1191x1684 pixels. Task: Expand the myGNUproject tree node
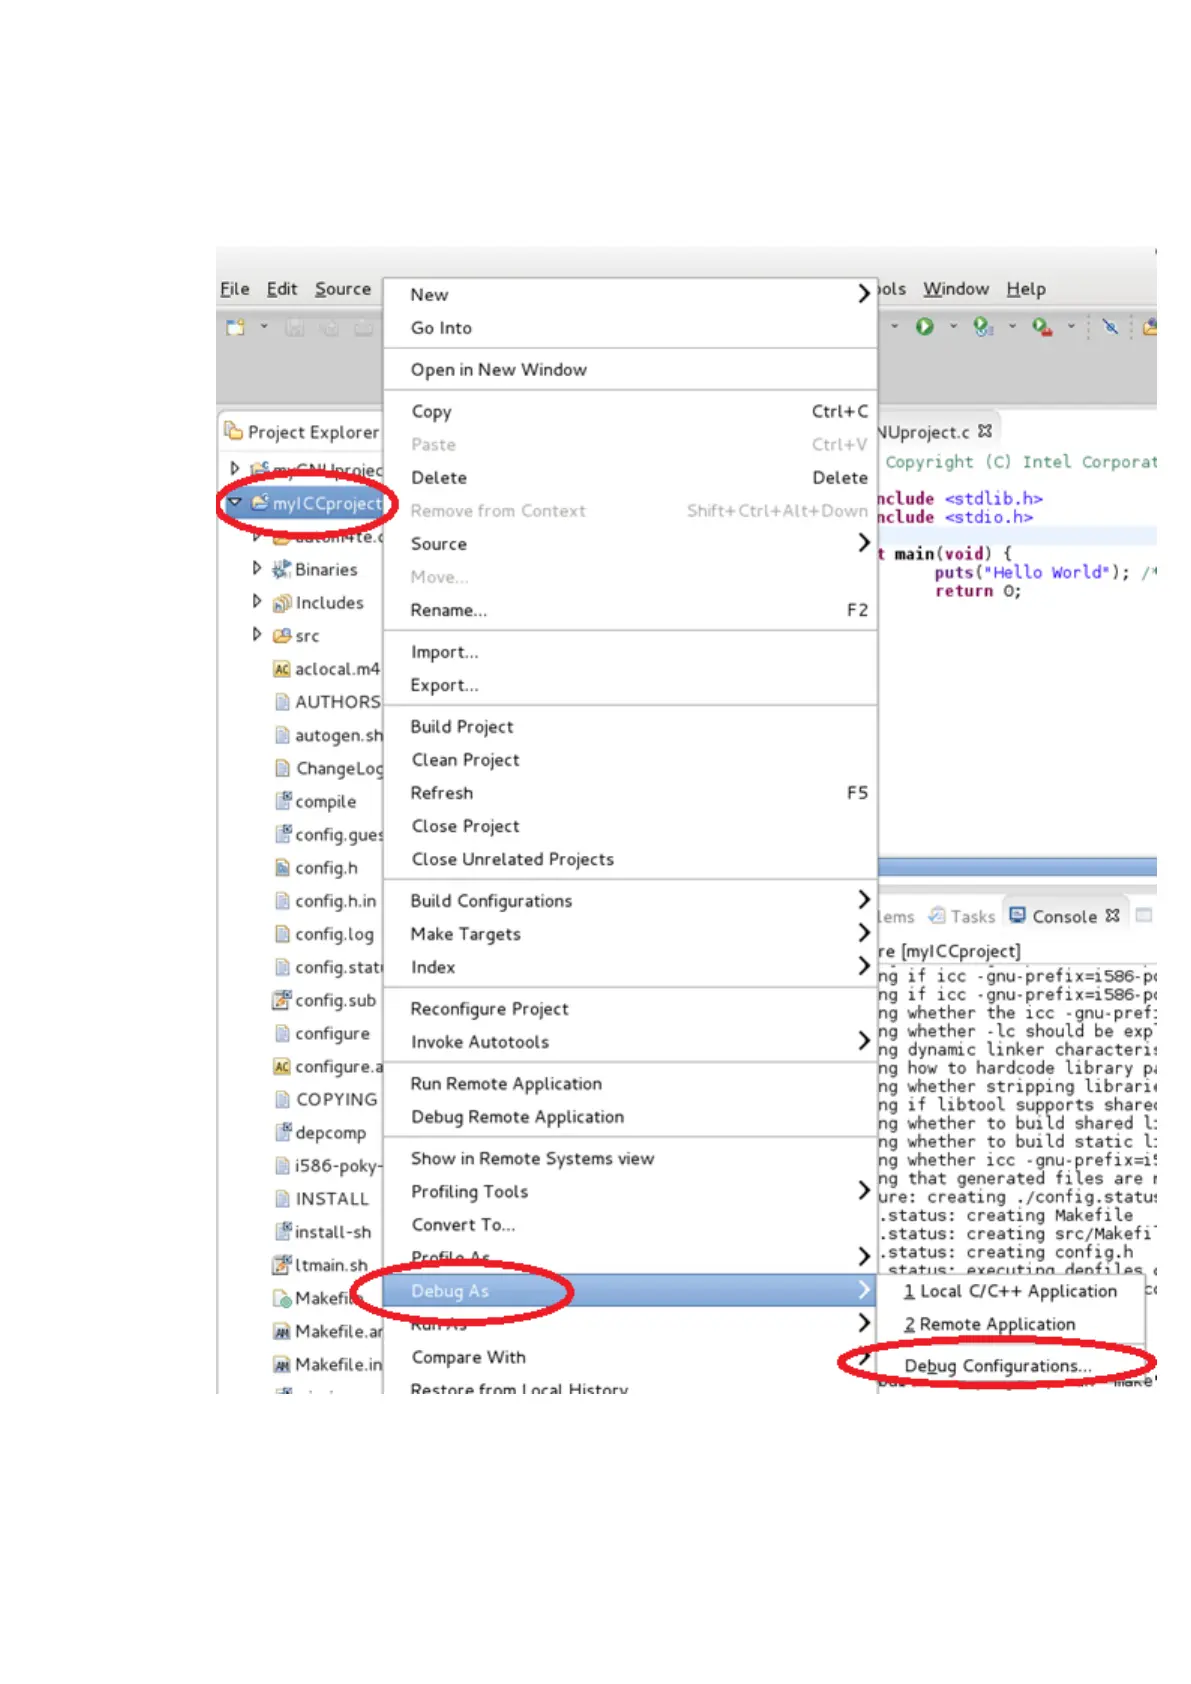[x=235, y=468]
